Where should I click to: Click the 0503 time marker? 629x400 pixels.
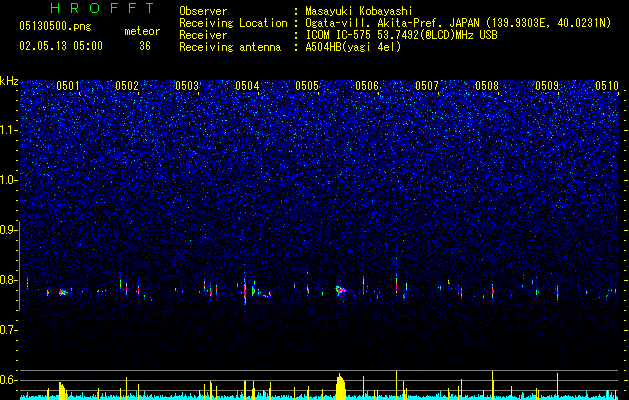pos(187,86)
